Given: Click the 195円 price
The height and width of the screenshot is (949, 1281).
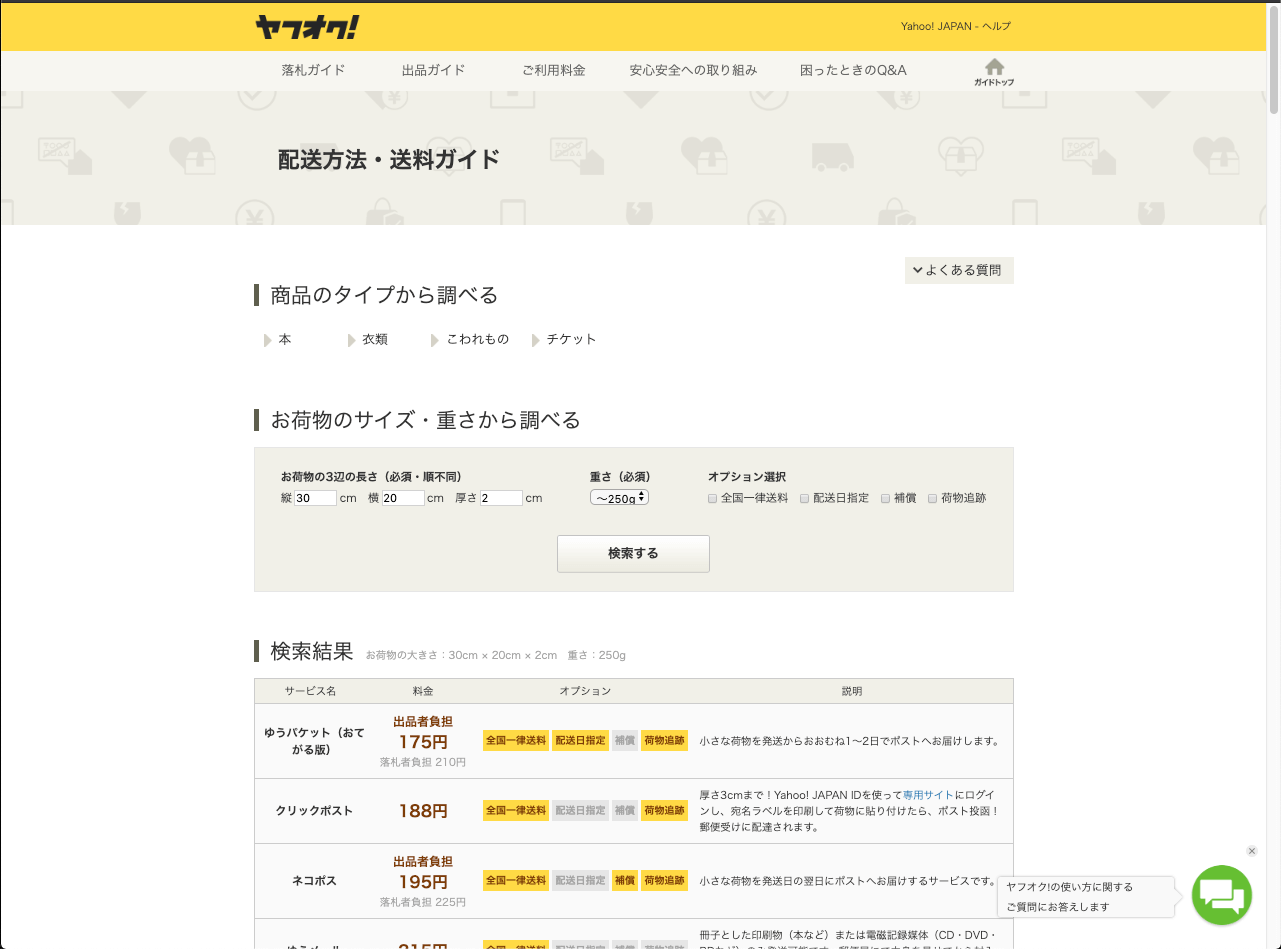Looking at the screenshot, I should click(423, 882).
